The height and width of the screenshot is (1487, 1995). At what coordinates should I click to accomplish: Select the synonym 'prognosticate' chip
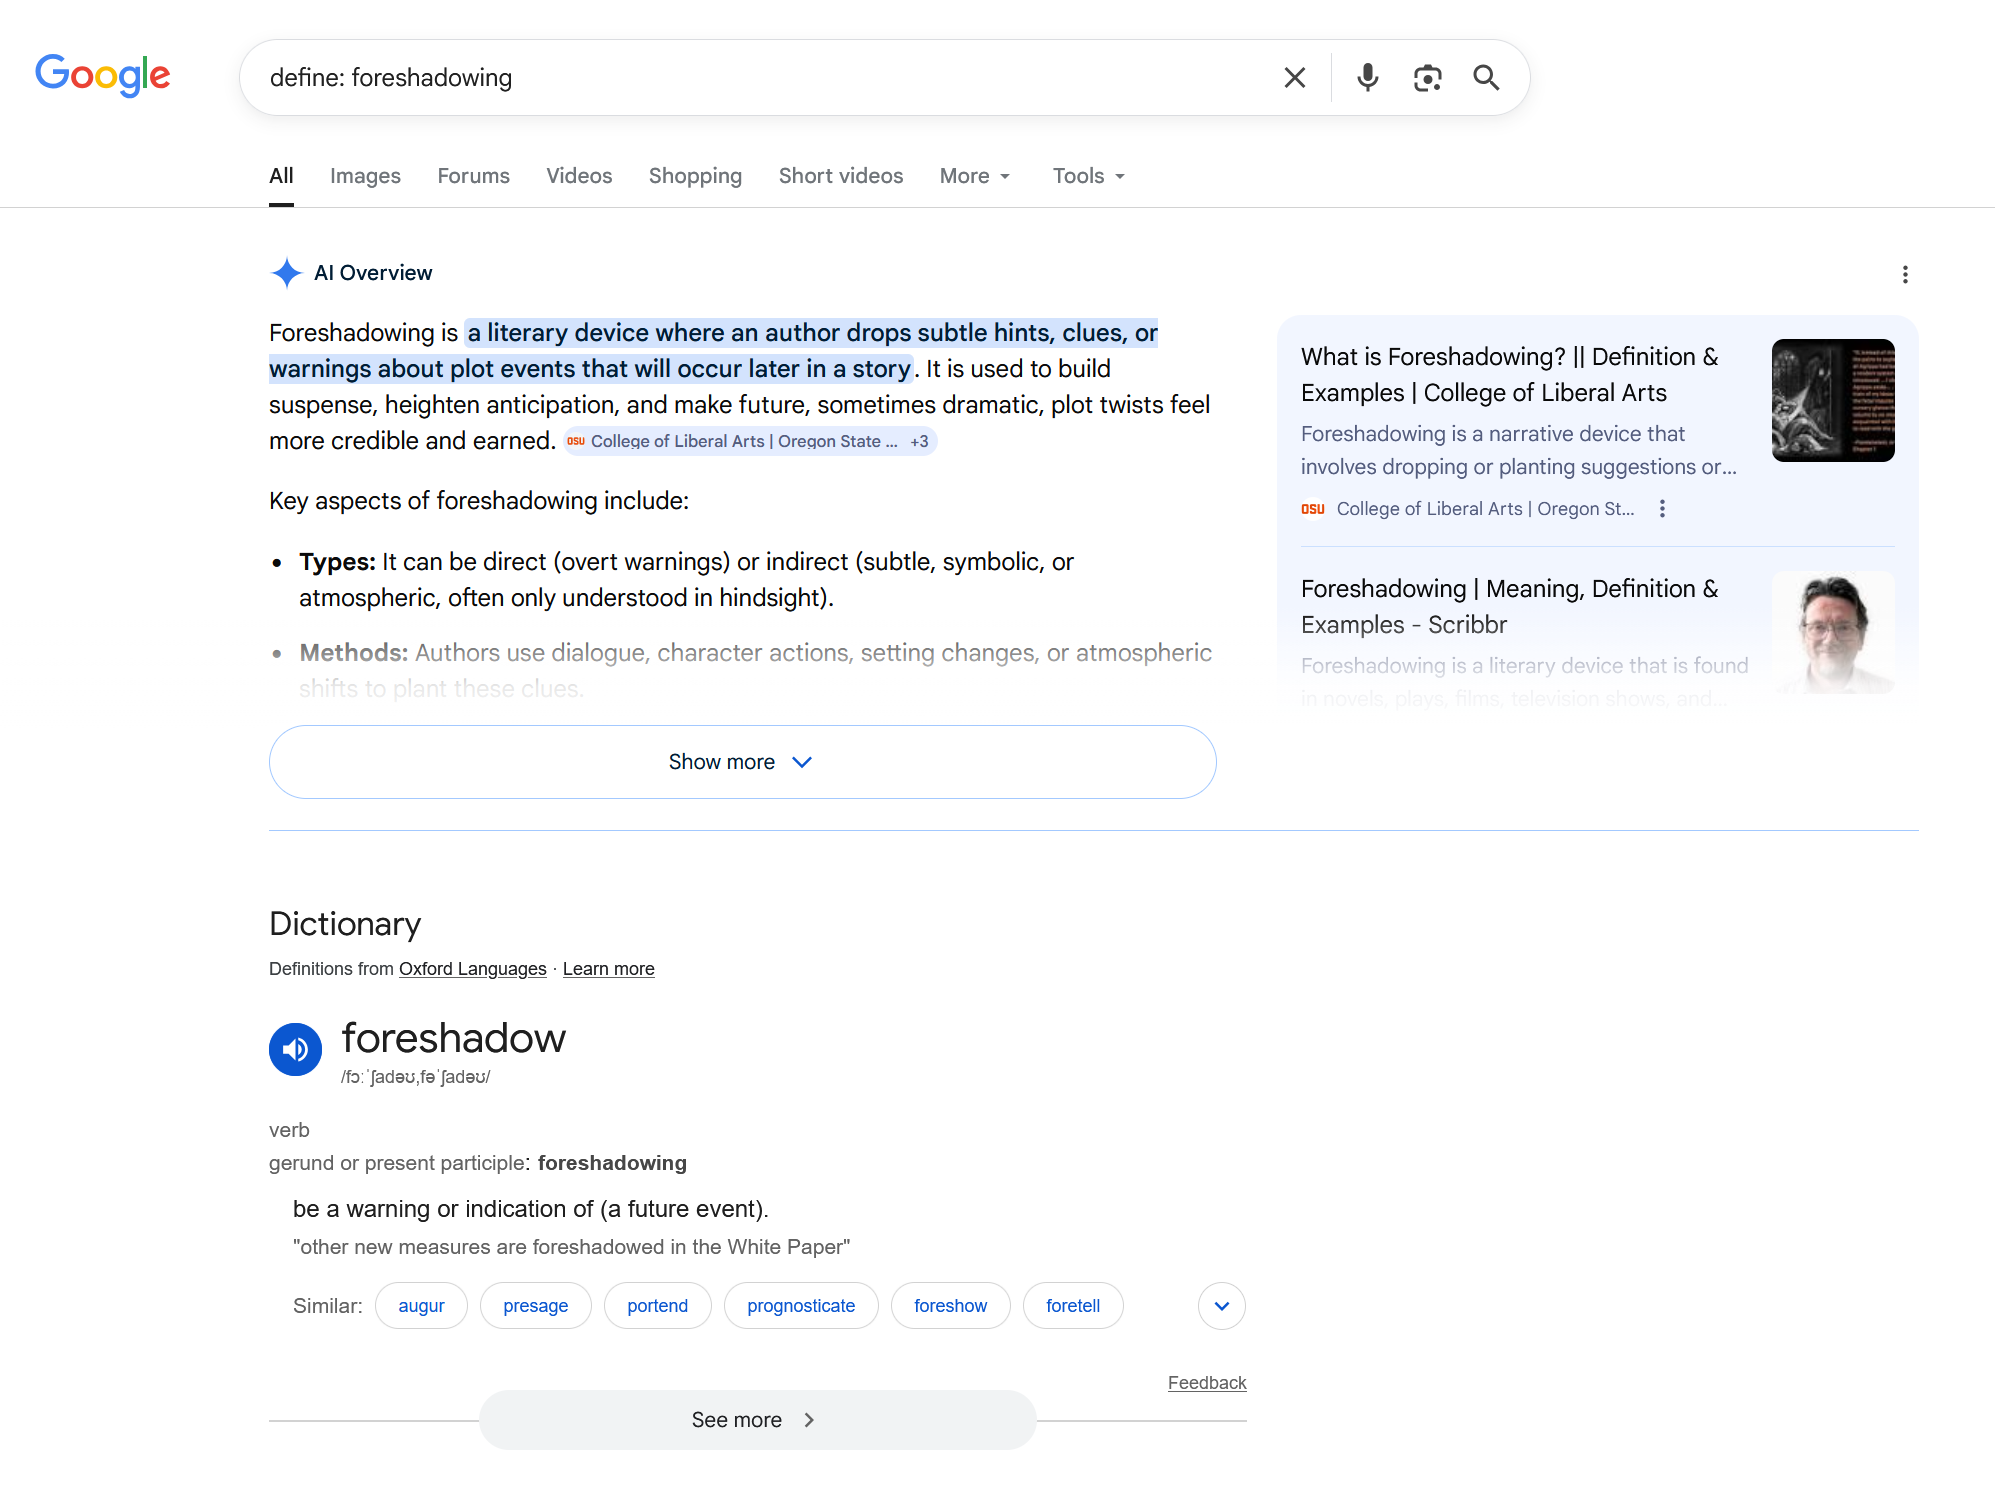click(x=800, y=1306)
